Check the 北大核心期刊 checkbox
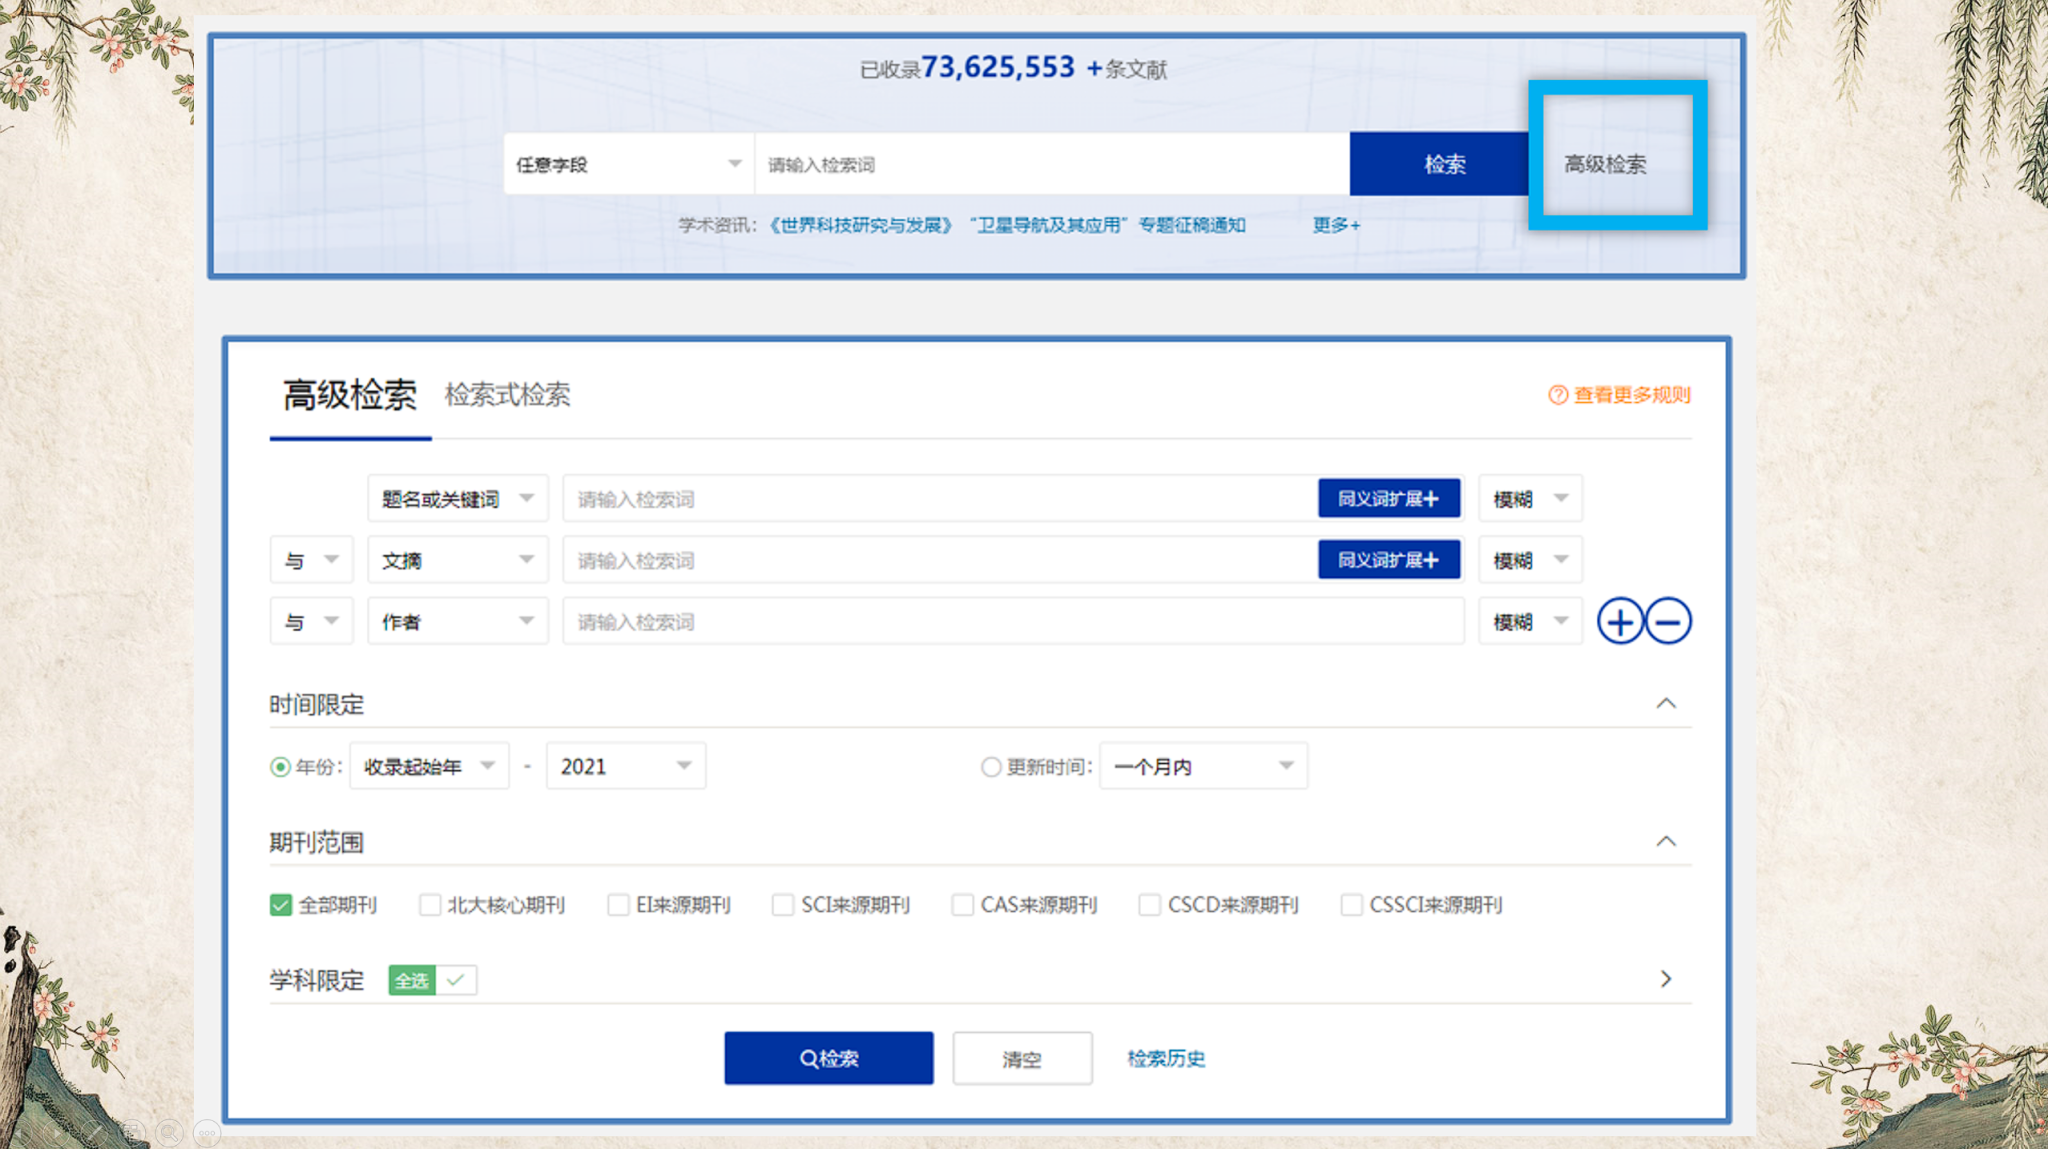This screenshot has height=1149, width=2048. 430,905
